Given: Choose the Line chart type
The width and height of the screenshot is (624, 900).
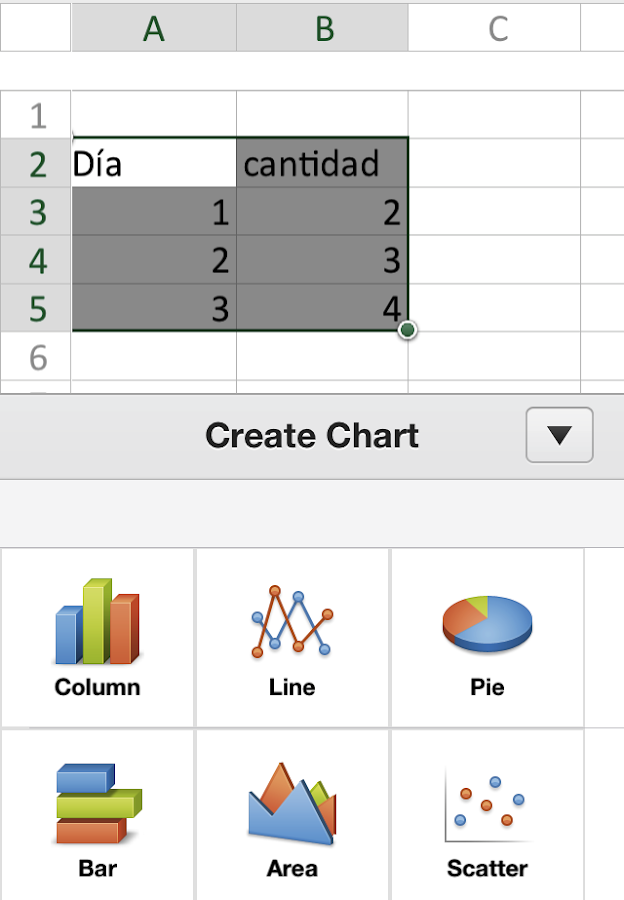Looking at the screenshot, I should click(x=292, y=637).
